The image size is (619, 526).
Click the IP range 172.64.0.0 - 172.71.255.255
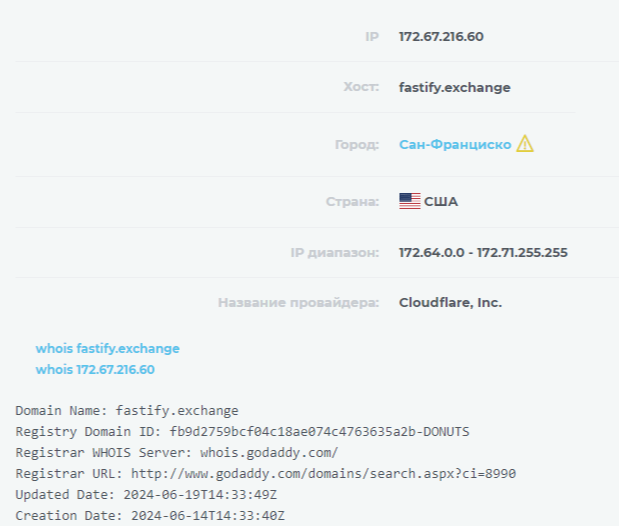(x=483, y=253)
